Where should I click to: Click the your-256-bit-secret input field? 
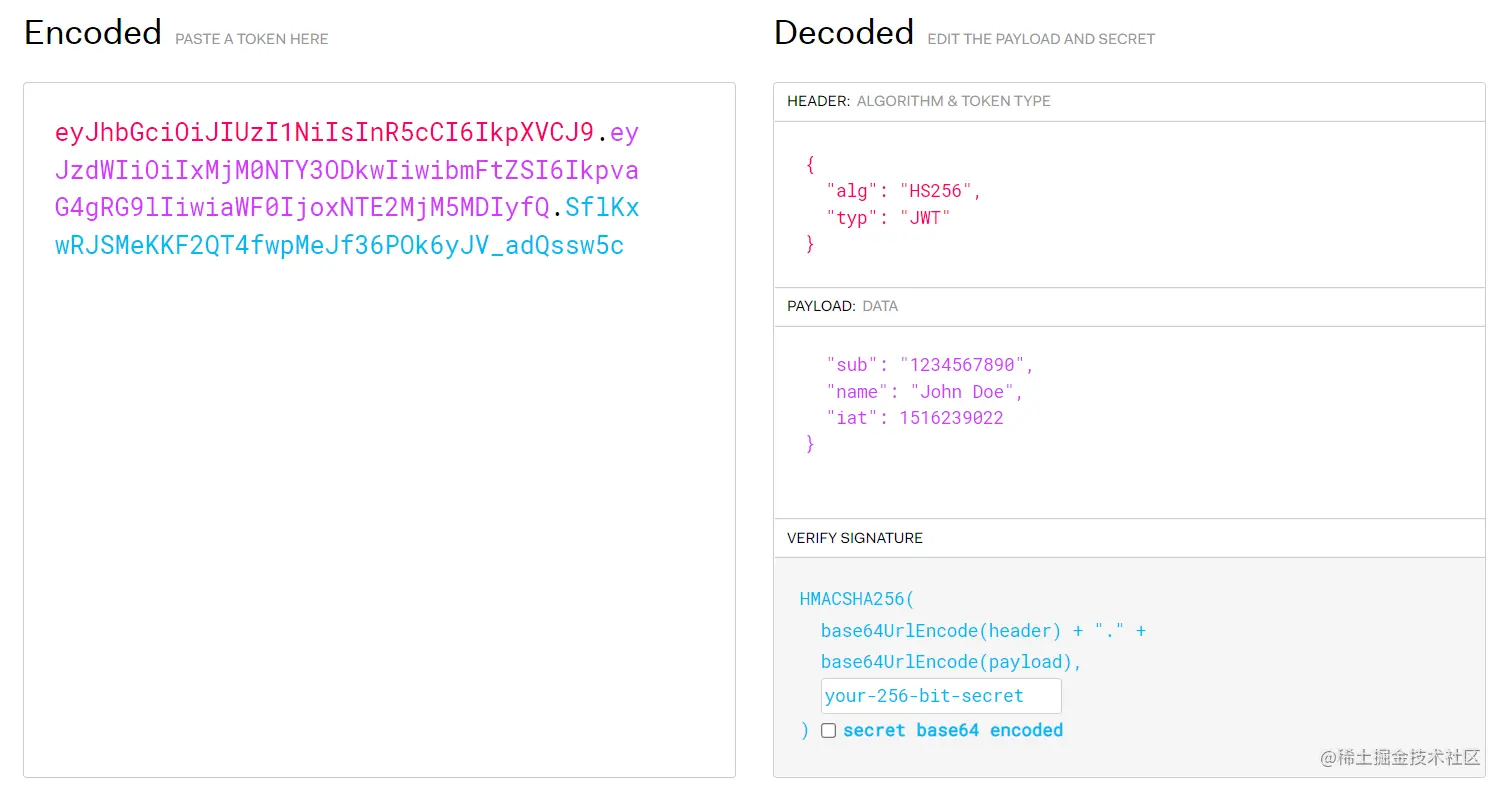940,696
